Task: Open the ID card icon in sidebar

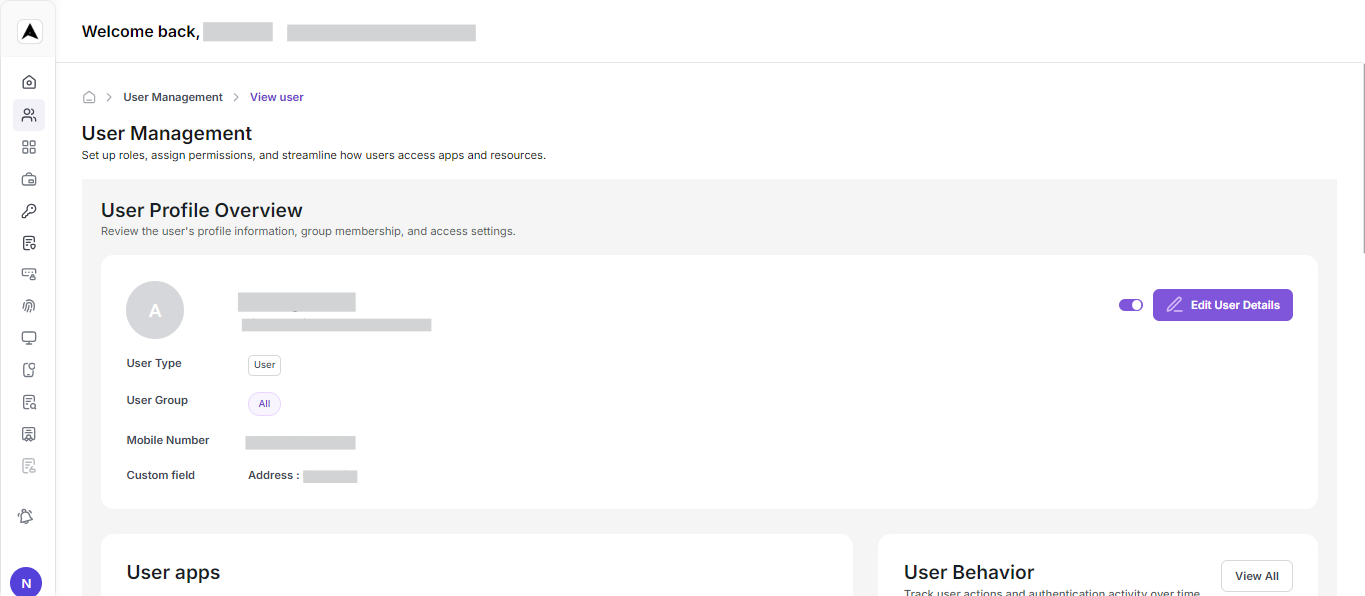Action: coord(29,434)
